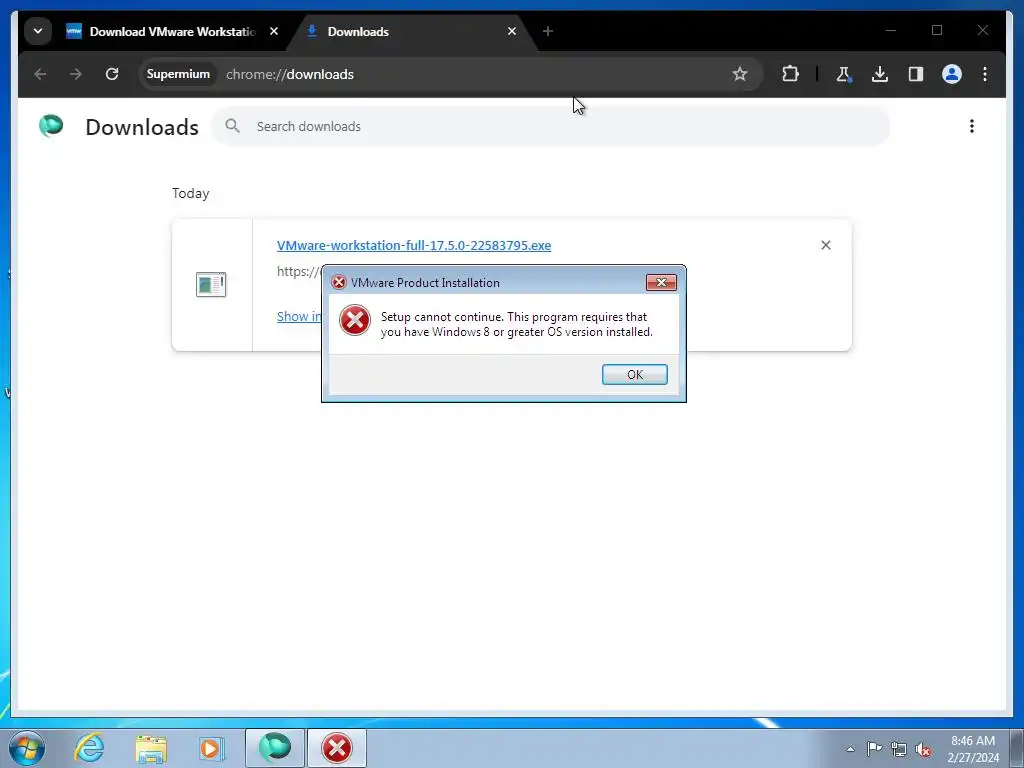Viewport: 1024px width, 768px height.
Task: Switch to Download VMware Workstation tab
Action: pos(172,31)
